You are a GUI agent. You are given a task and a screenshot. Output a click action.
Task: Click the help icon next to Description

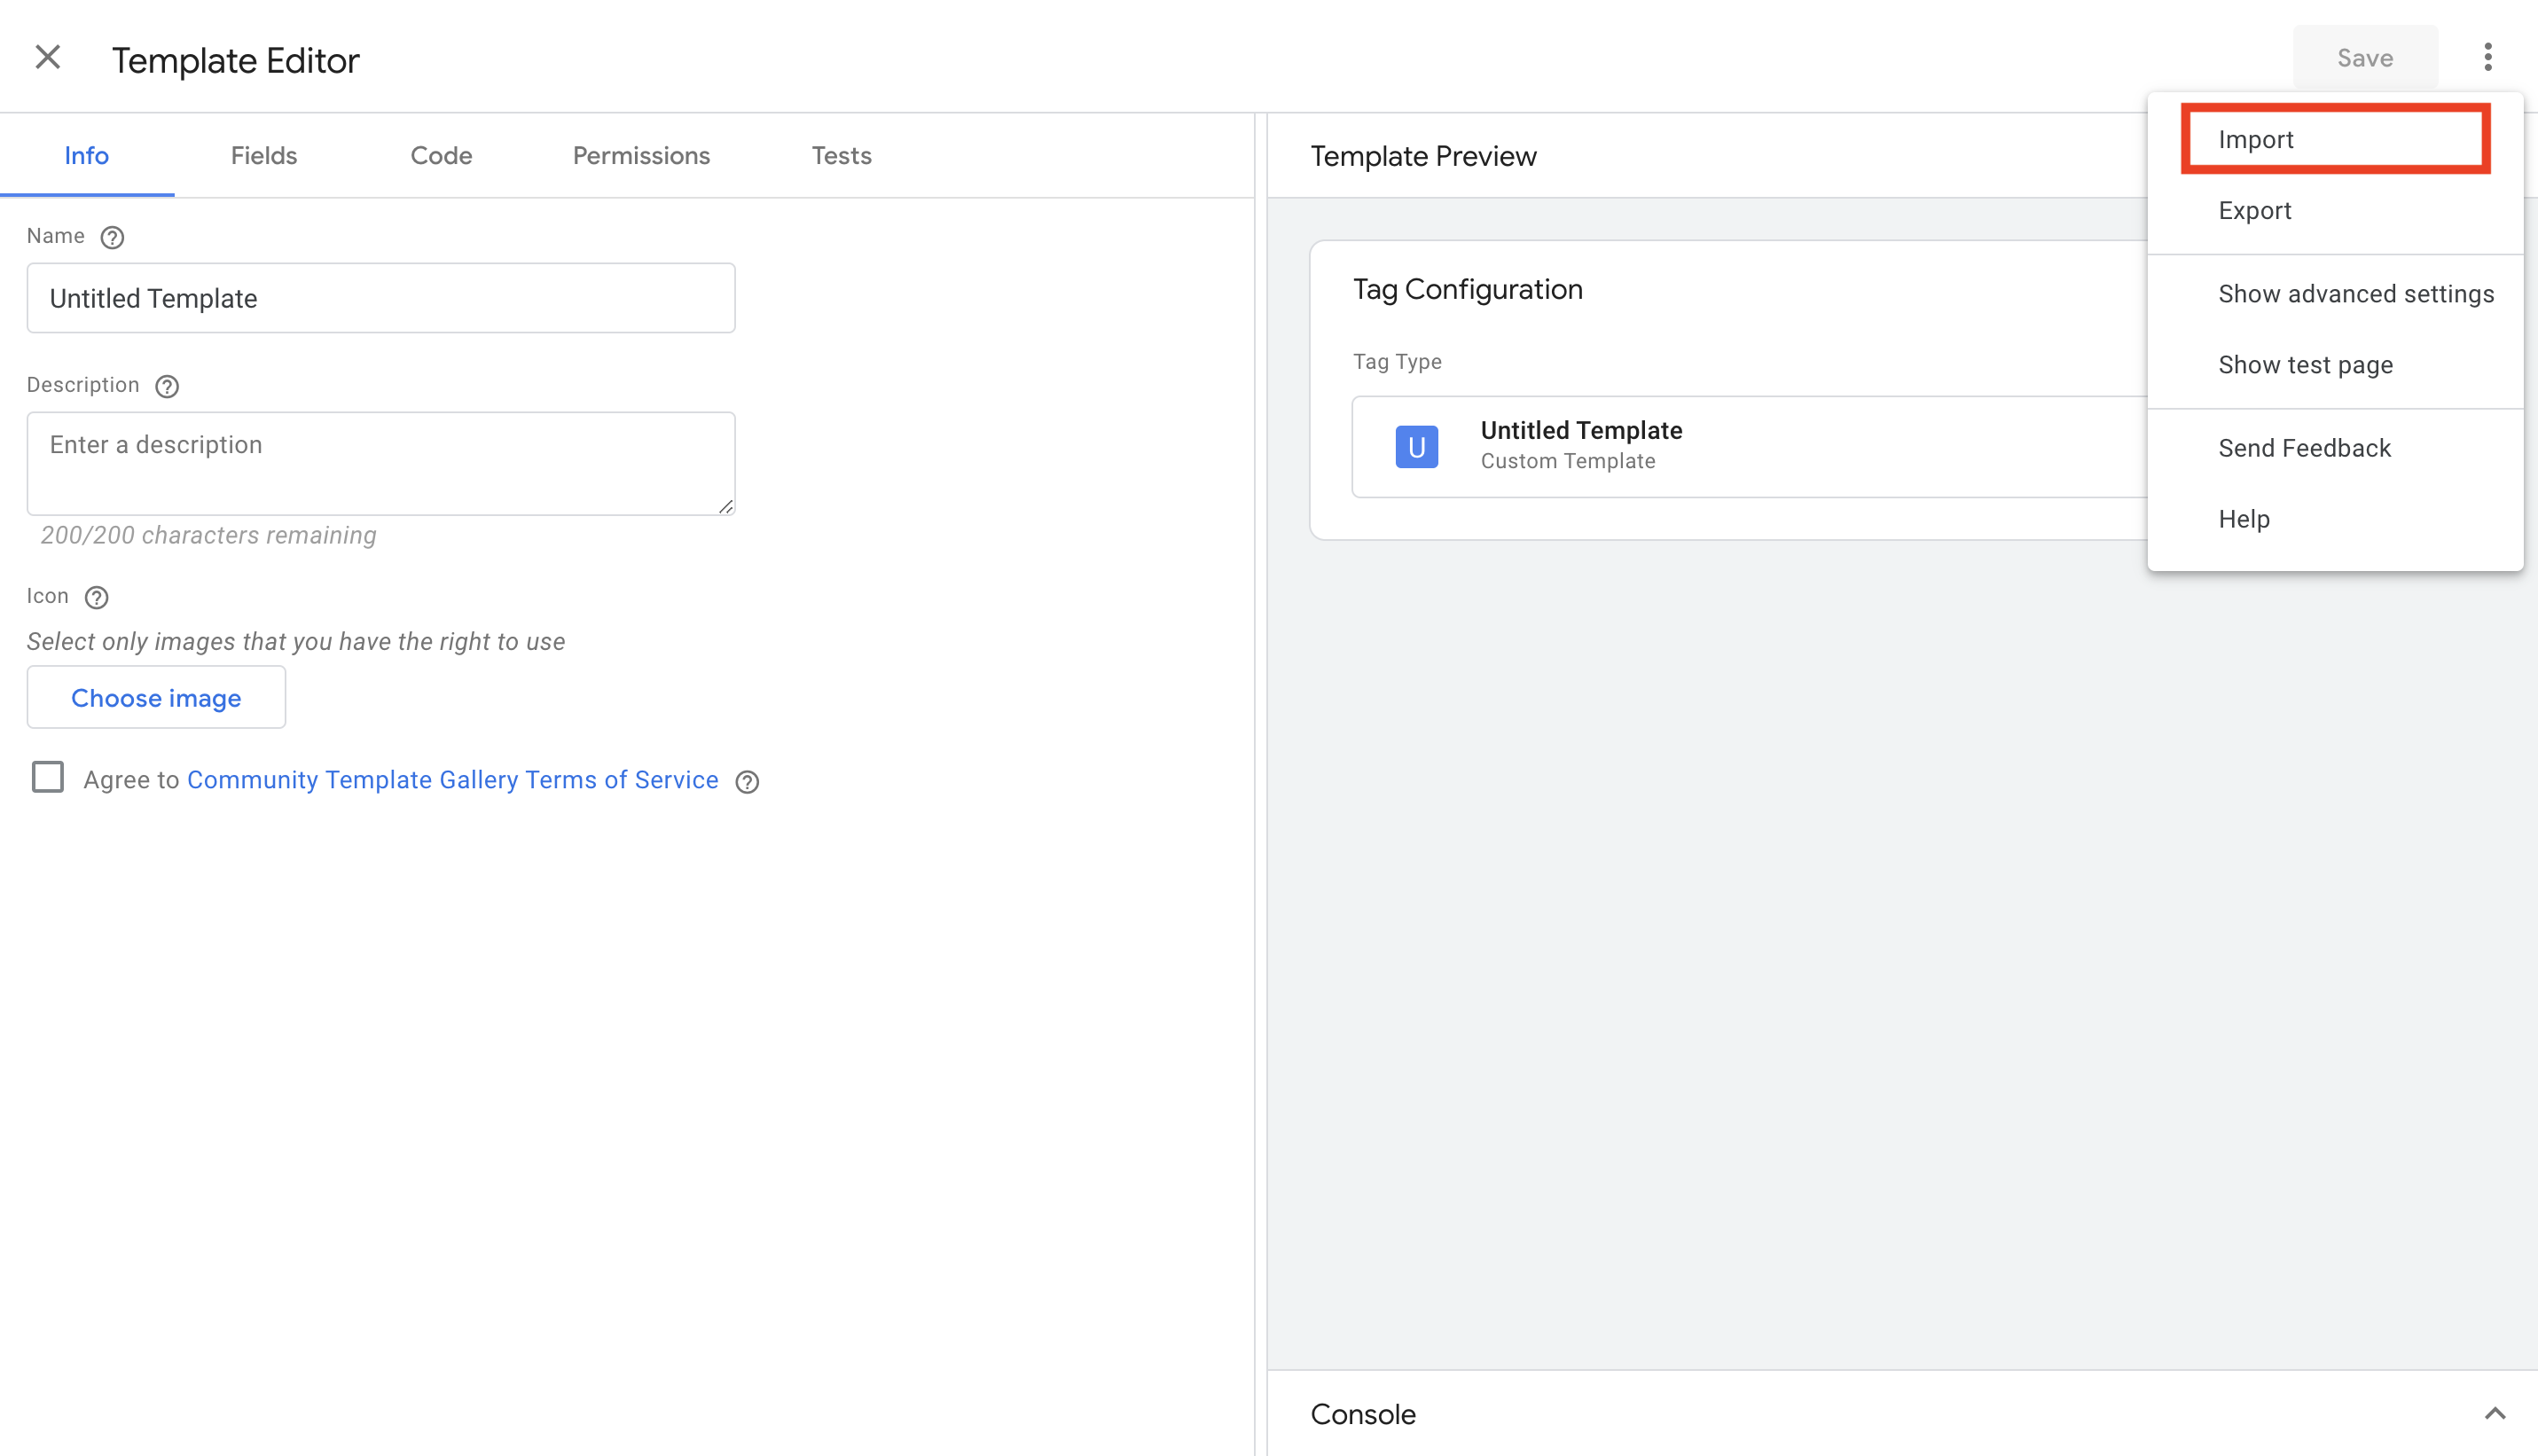click(166, 386)
